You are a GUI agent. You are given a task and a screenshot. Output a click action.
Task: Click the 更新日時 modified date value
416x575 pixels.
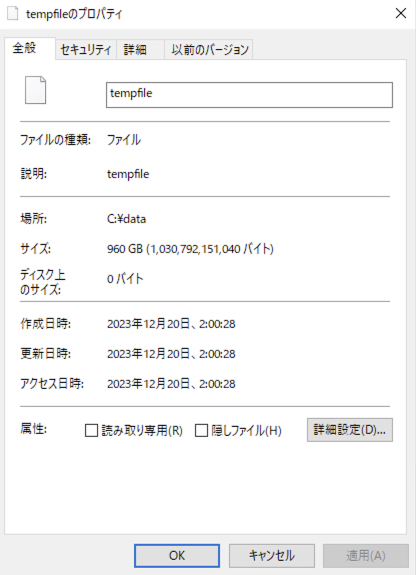pos(171,354)
